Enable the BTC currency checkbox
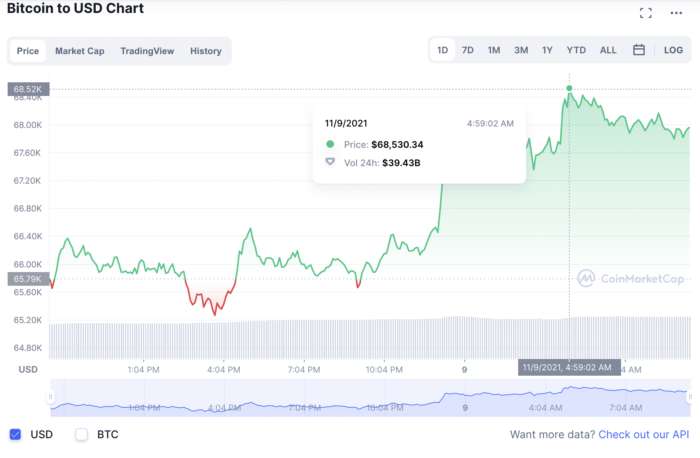The width and height of the screenshot is (700, 458). tap(82, 434)
